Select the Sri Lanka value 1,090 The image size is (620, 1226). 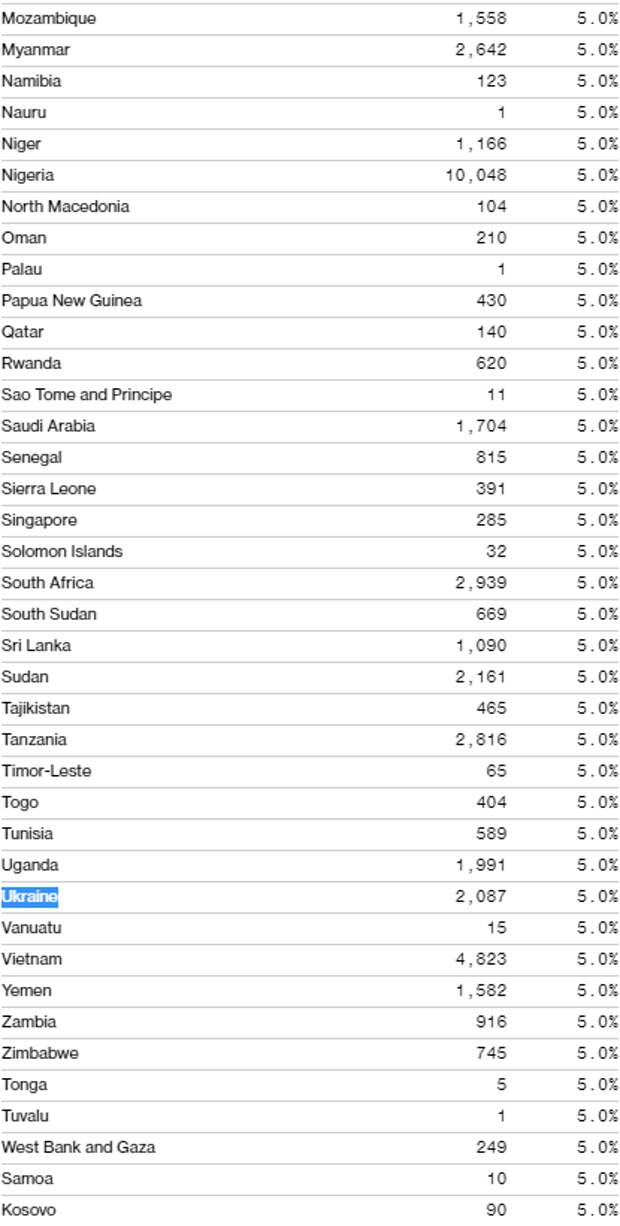click(x=481, y=645)
